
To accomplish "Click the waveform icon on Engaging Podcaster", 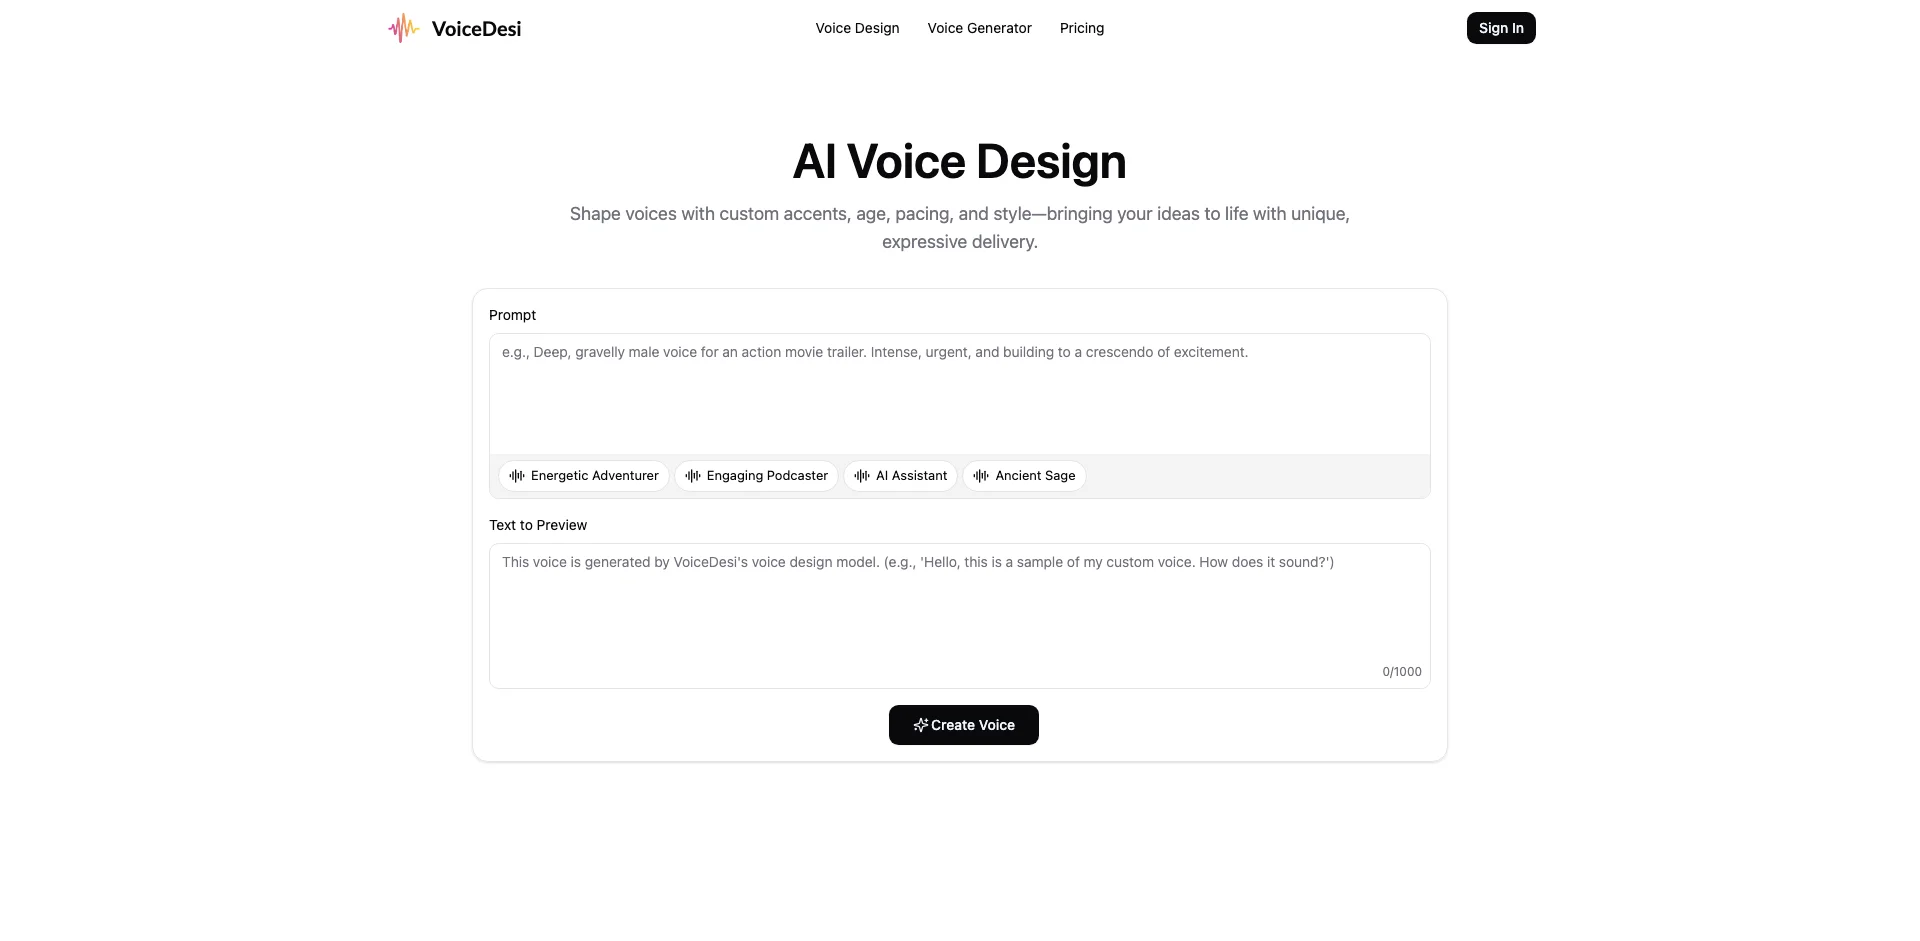I will 692,476.
